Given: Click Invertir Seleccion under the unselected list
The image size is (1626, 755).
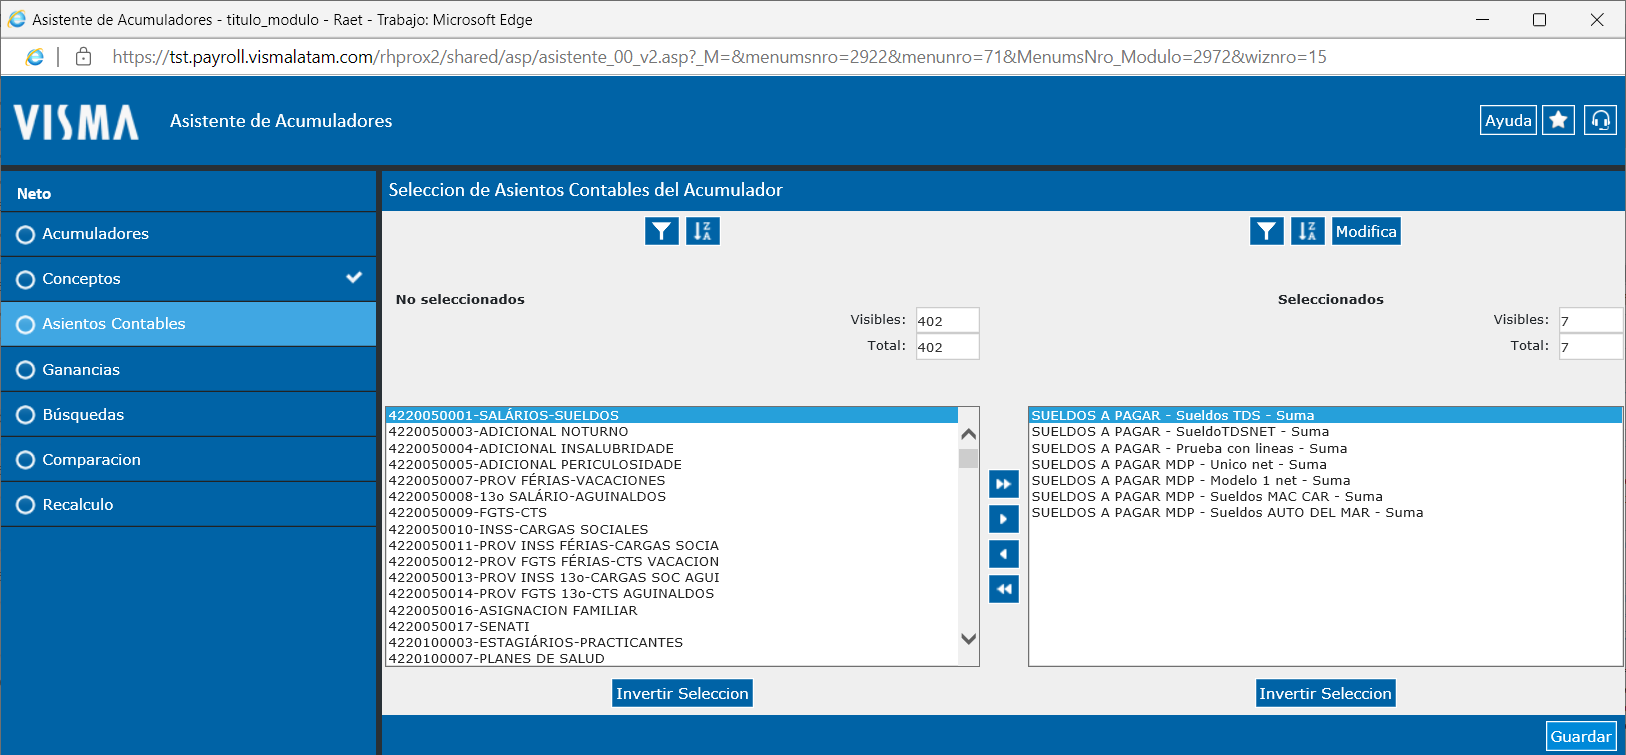Looking at the screenshot, I should click(682, 693).
